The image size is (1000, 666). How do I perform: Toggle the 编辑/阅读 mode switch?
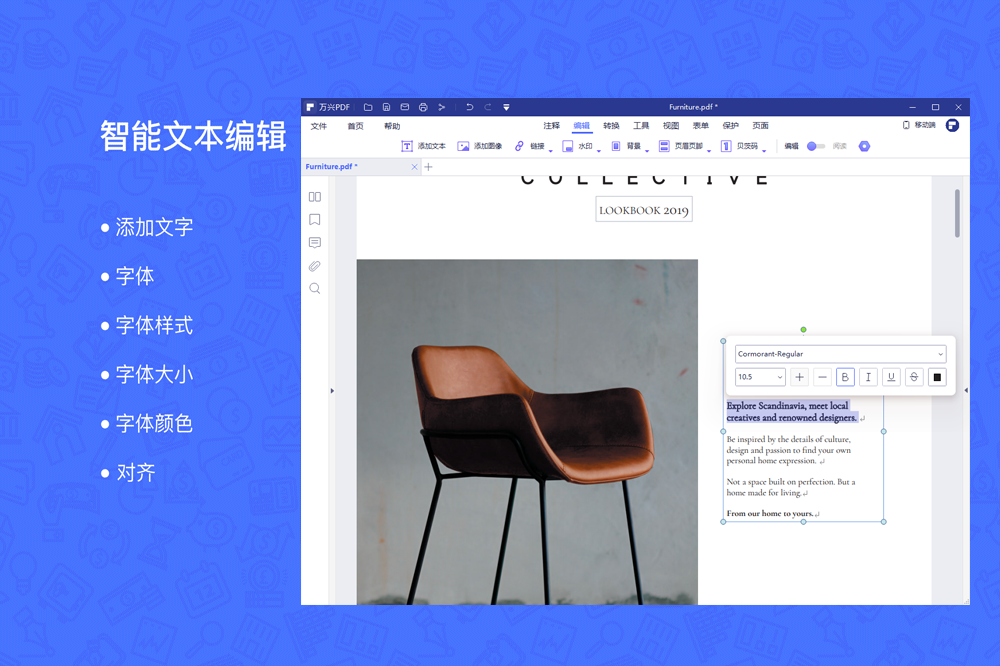816,146
